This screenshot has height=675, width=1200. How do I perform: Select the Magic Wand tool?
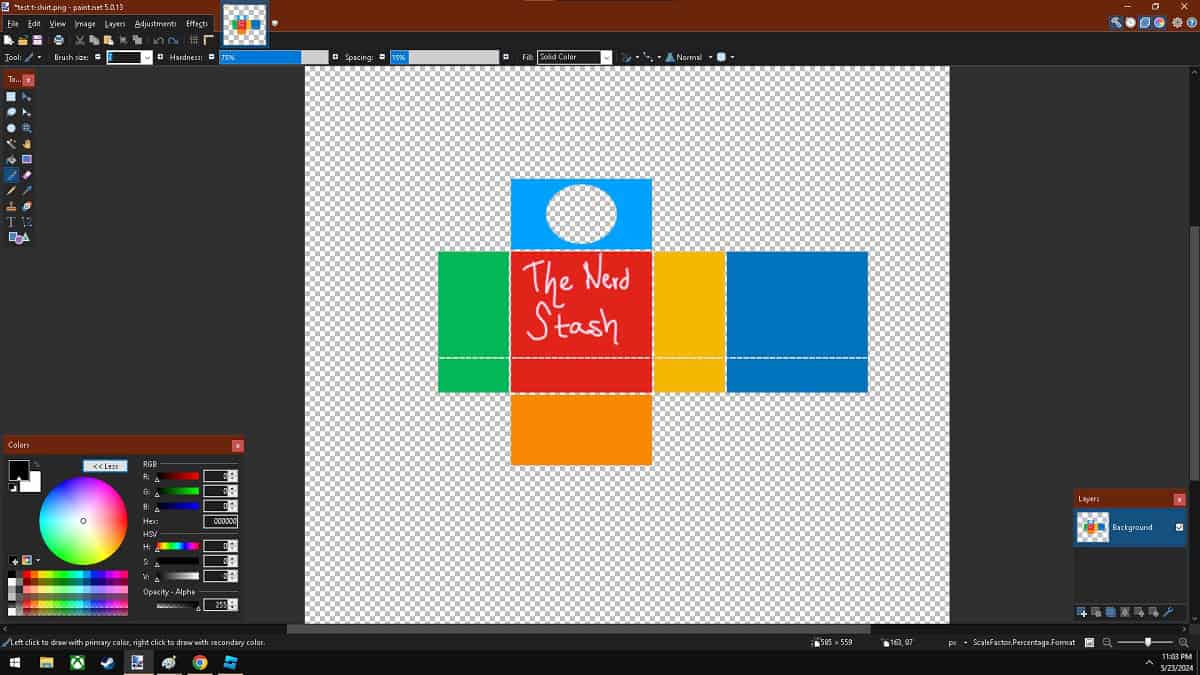click(9, 143)
